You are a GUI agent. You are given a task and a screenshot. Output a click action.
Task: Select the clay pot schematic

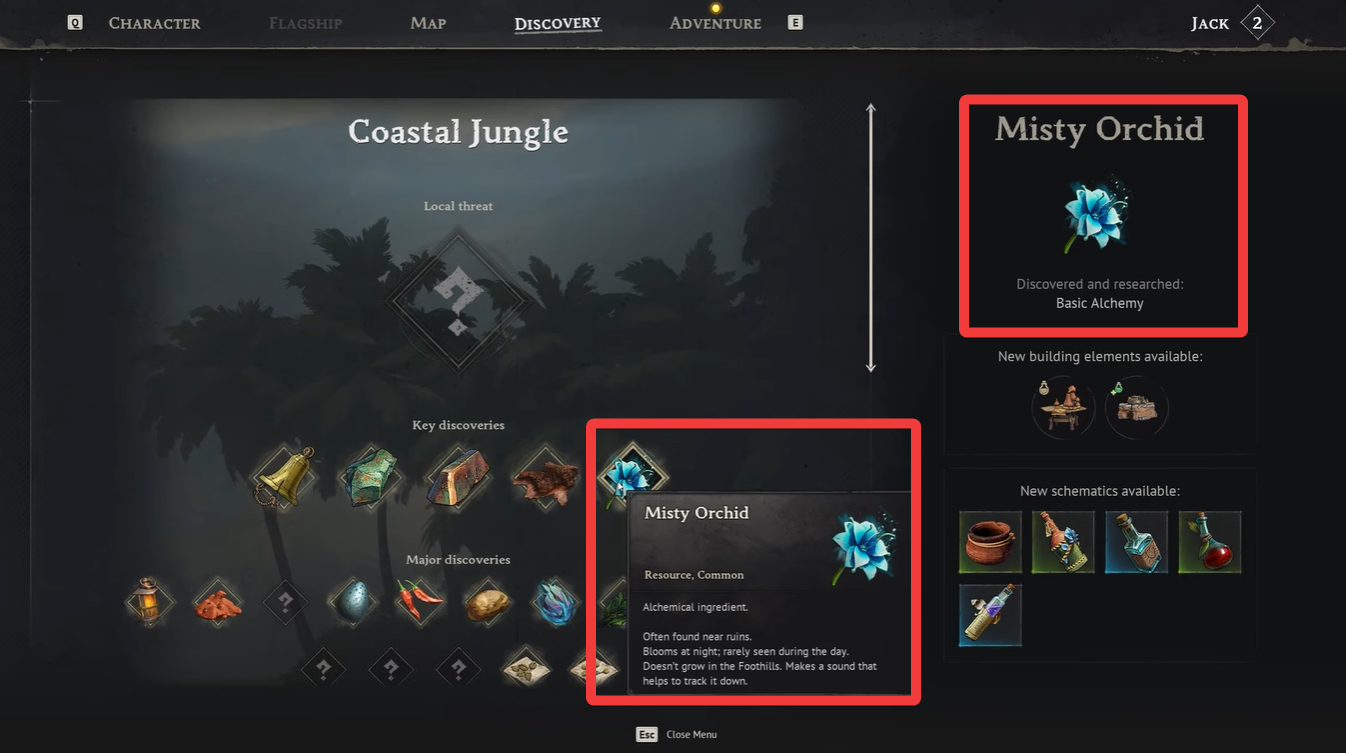990,542
